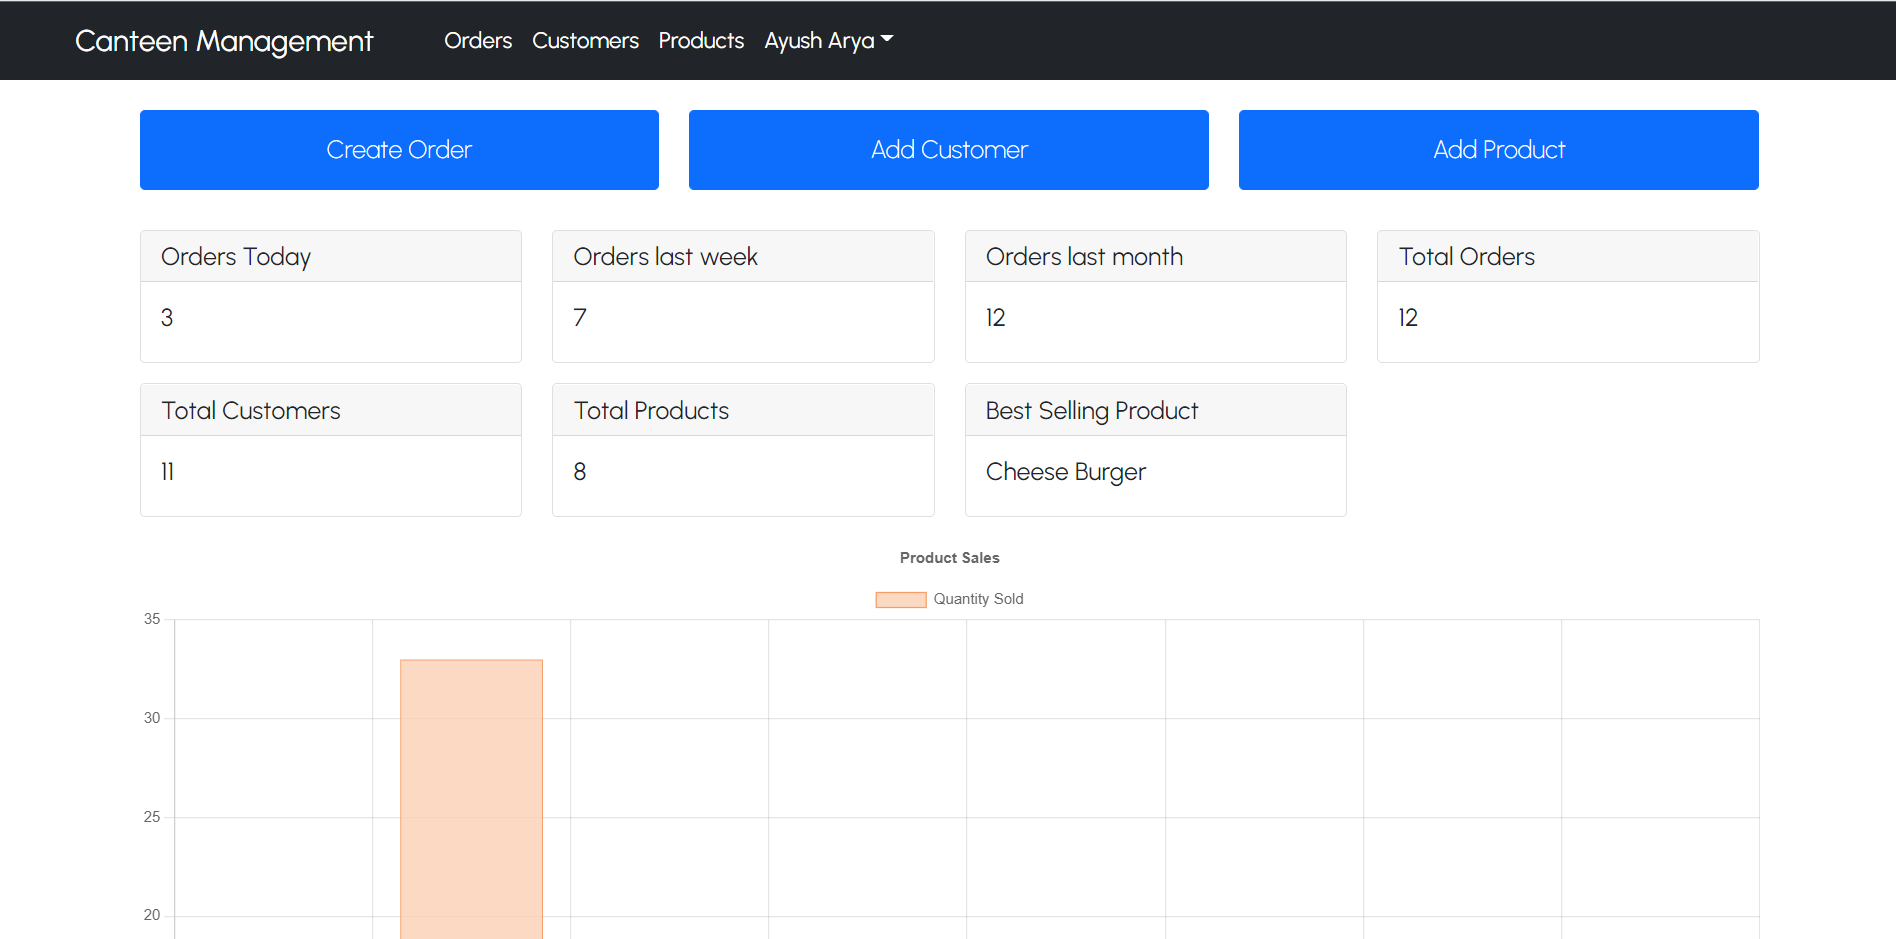1896x939 pixels.
Task: Select the Orders last month card
Action: (1155, 296)
